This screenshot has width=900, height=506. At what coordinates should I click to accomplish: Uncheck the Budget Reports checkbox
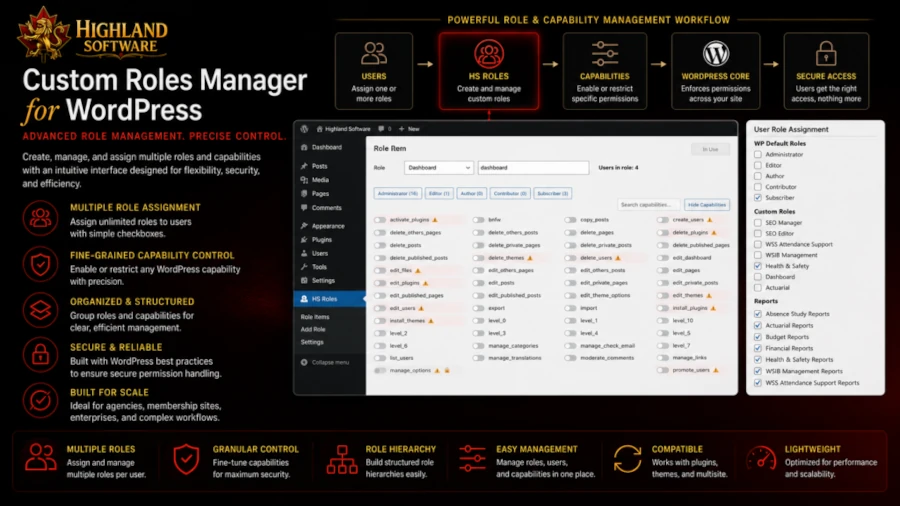[758, 337]
